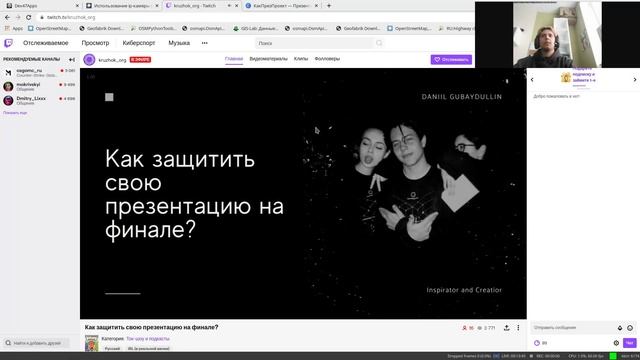This screenshot has width=640, height=360.
Task: Click the viewer count icon below video
Action: (x=464, y=328)
